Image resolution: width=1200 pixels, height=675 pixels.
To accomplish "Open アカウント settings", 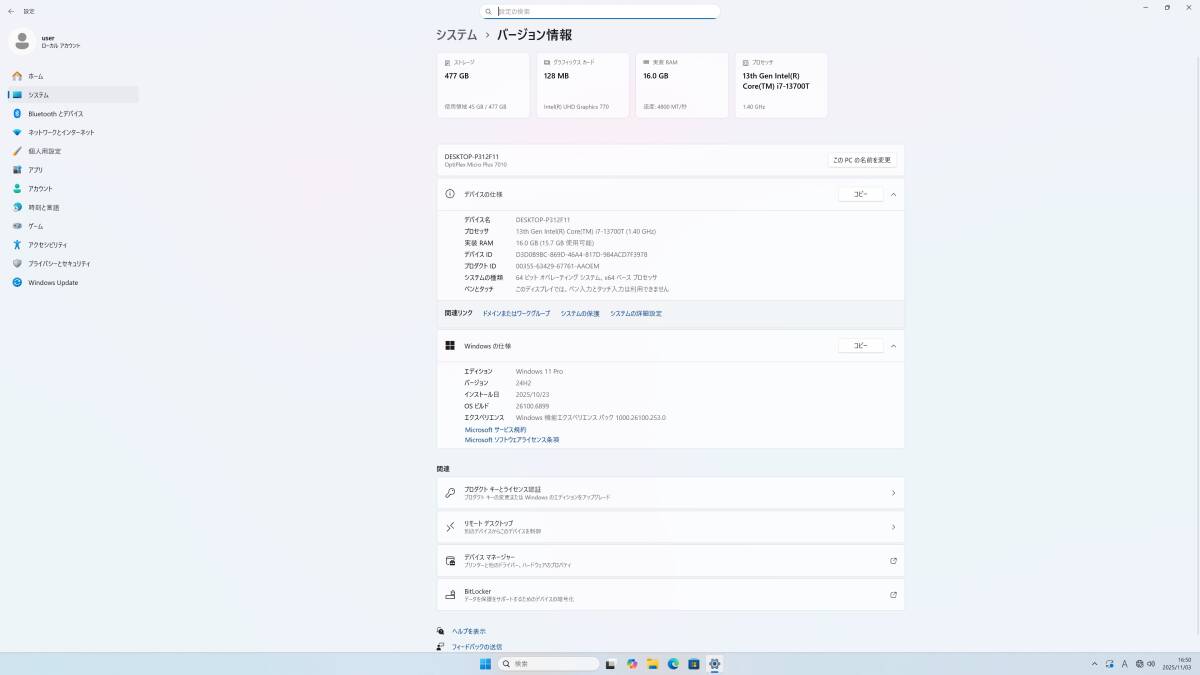I will coord(40,189).
